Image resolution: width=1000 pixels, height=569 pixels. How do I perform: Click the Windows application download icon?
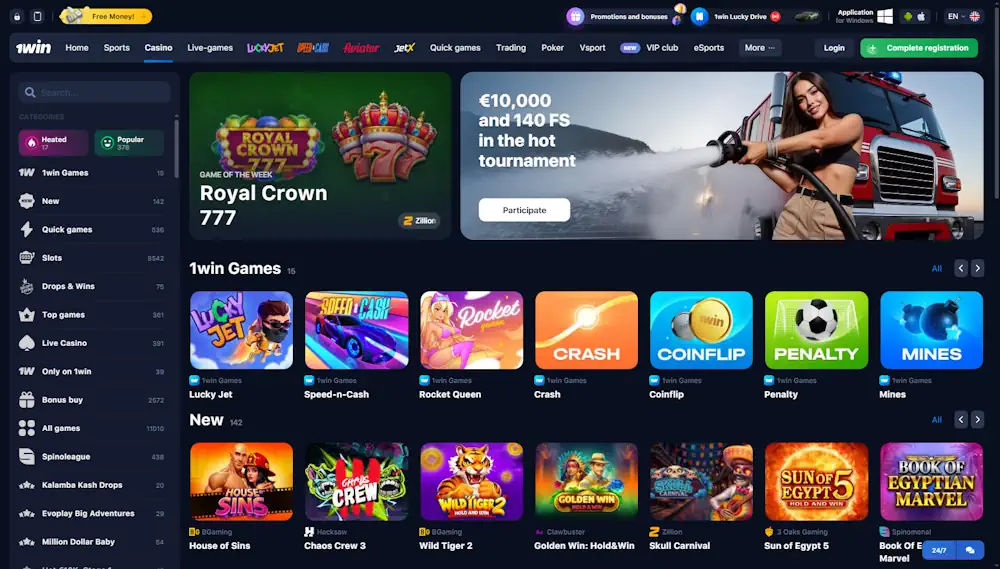point(885,17)
